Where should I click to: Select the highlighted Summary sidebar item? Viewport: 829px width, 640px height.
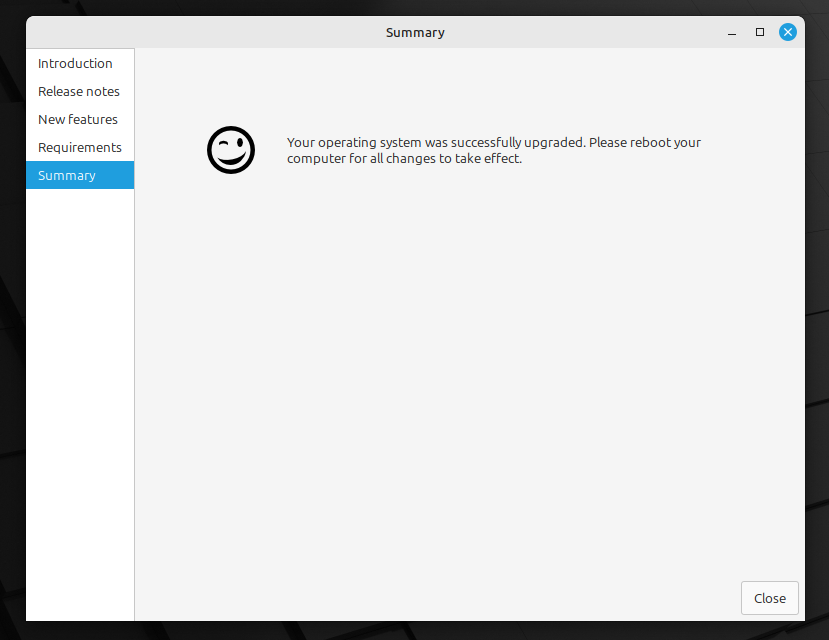pos(67,175)
